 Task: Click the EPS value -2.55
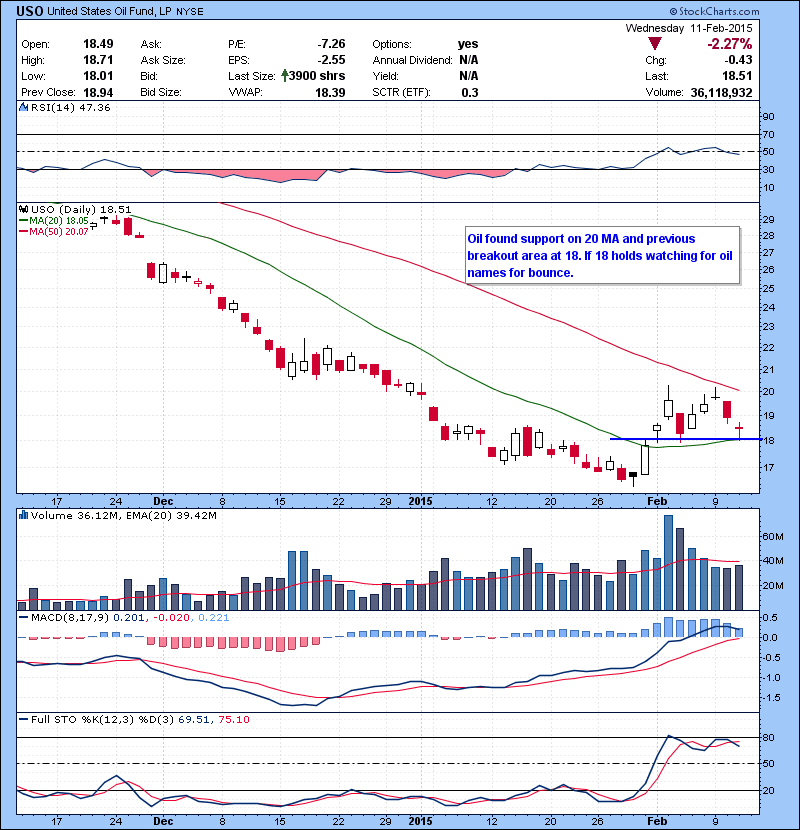pyautogui.click(x=331, y=60)
